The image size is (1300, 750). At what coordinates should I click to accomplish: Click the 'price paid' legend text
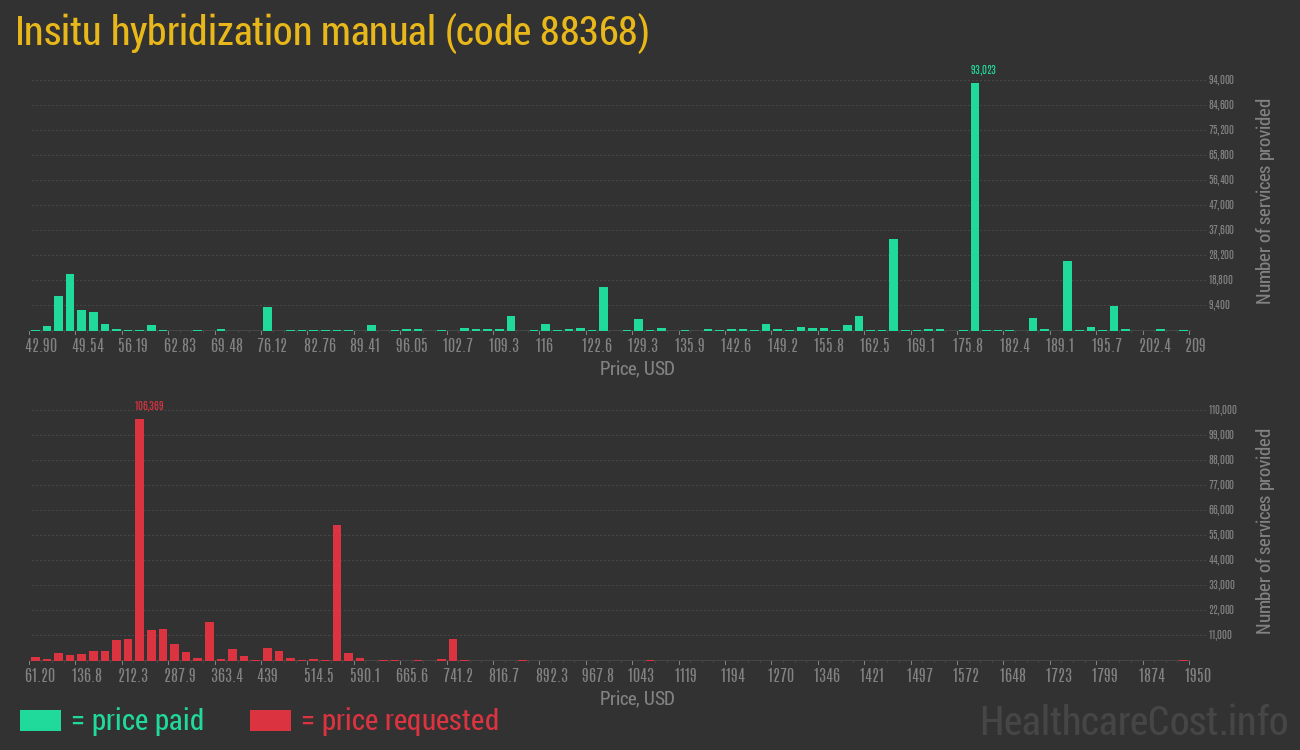(137, 720)
